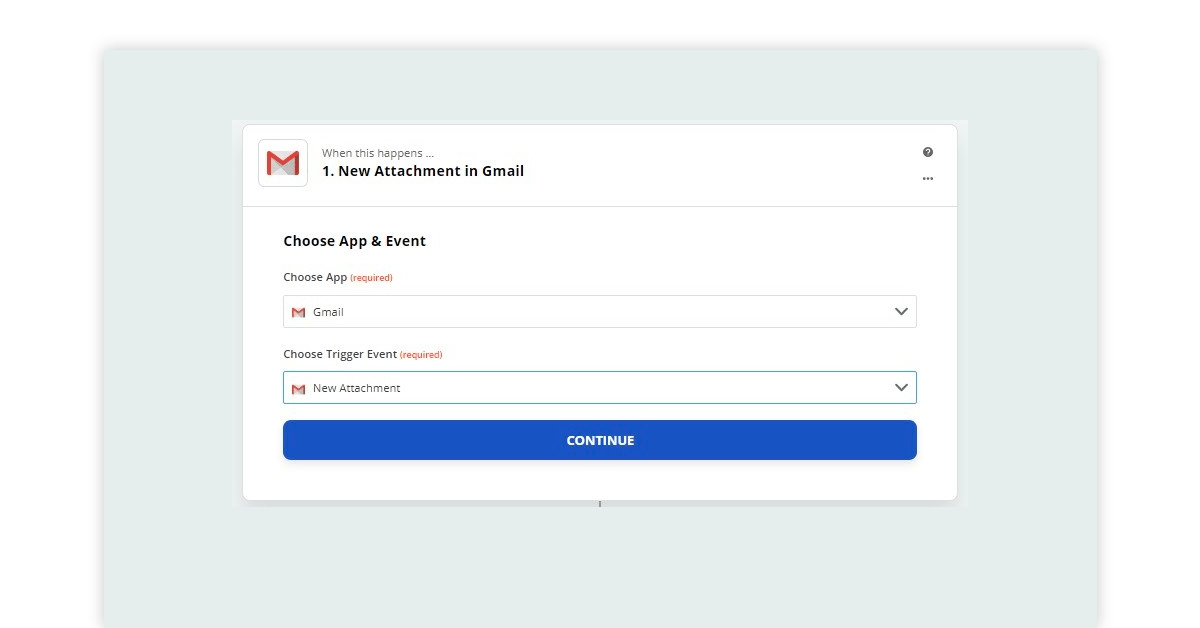Expand the Choose Trigger Event dropdown arrow

901,388
